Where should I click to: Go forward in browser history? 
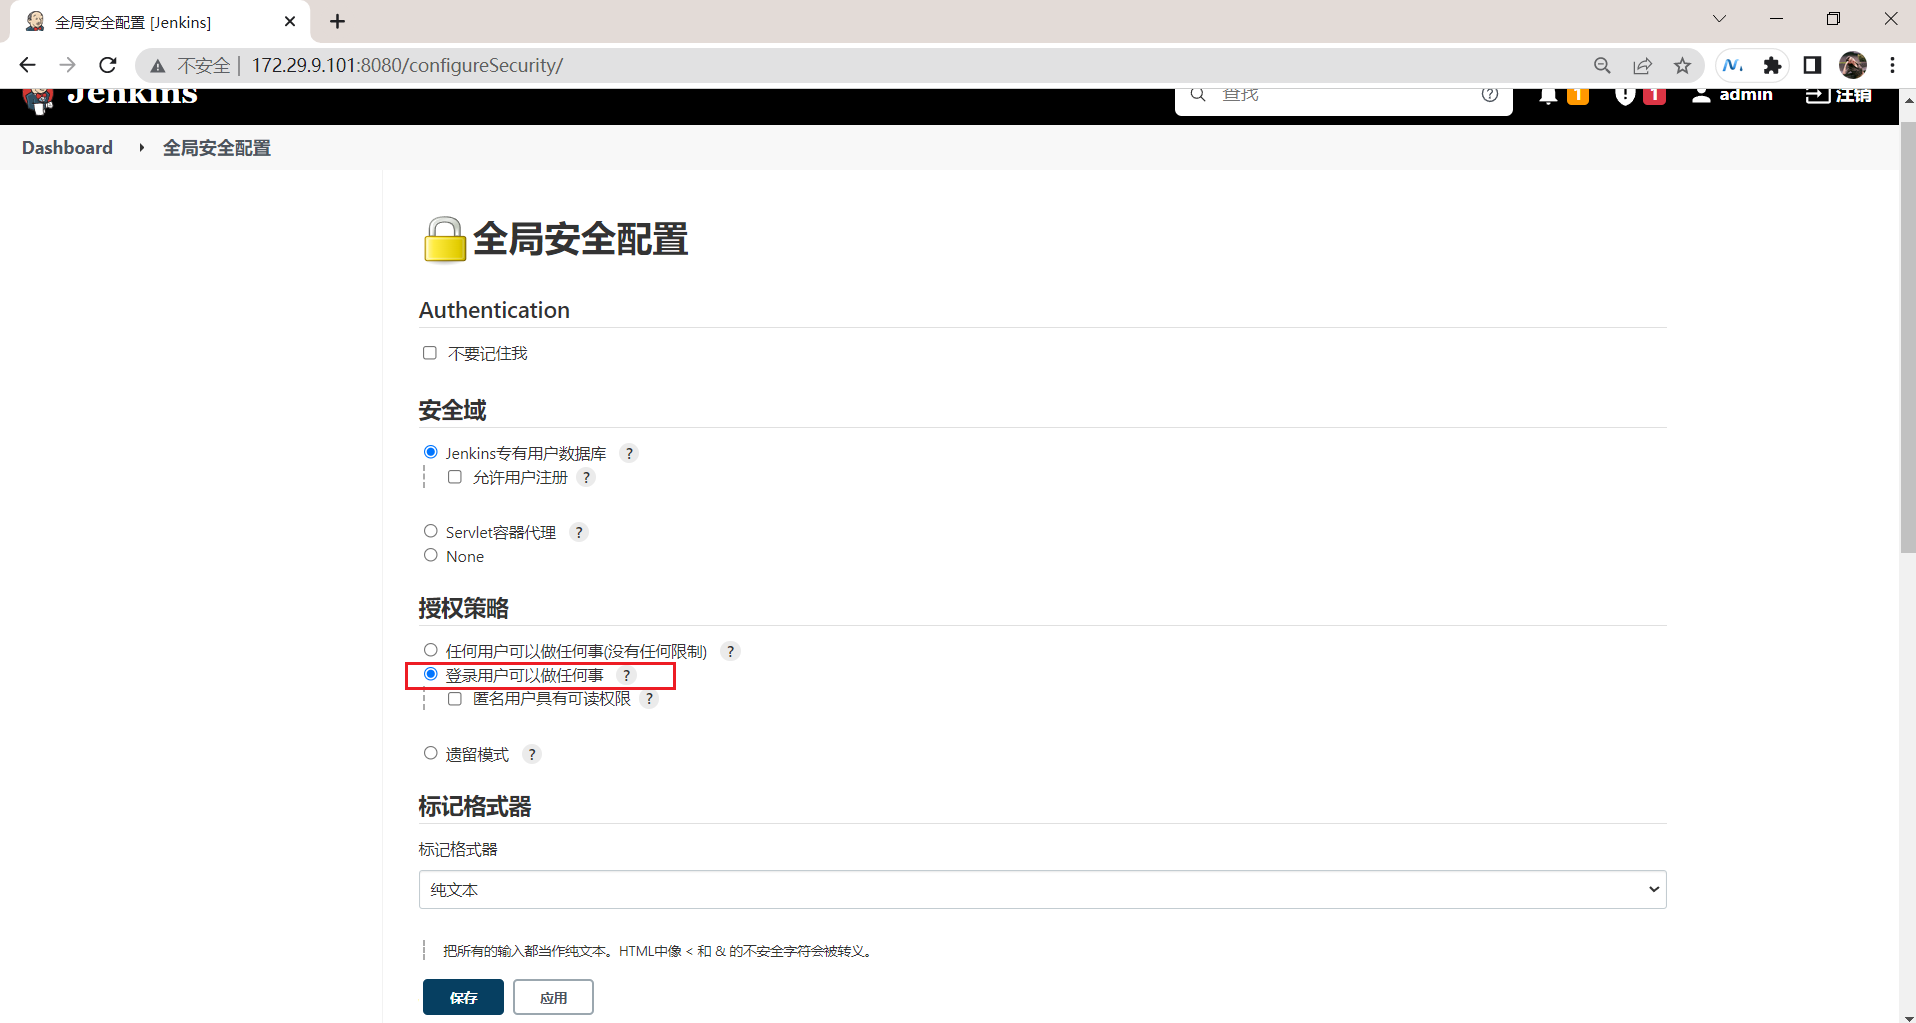click(x=67, y=65)
